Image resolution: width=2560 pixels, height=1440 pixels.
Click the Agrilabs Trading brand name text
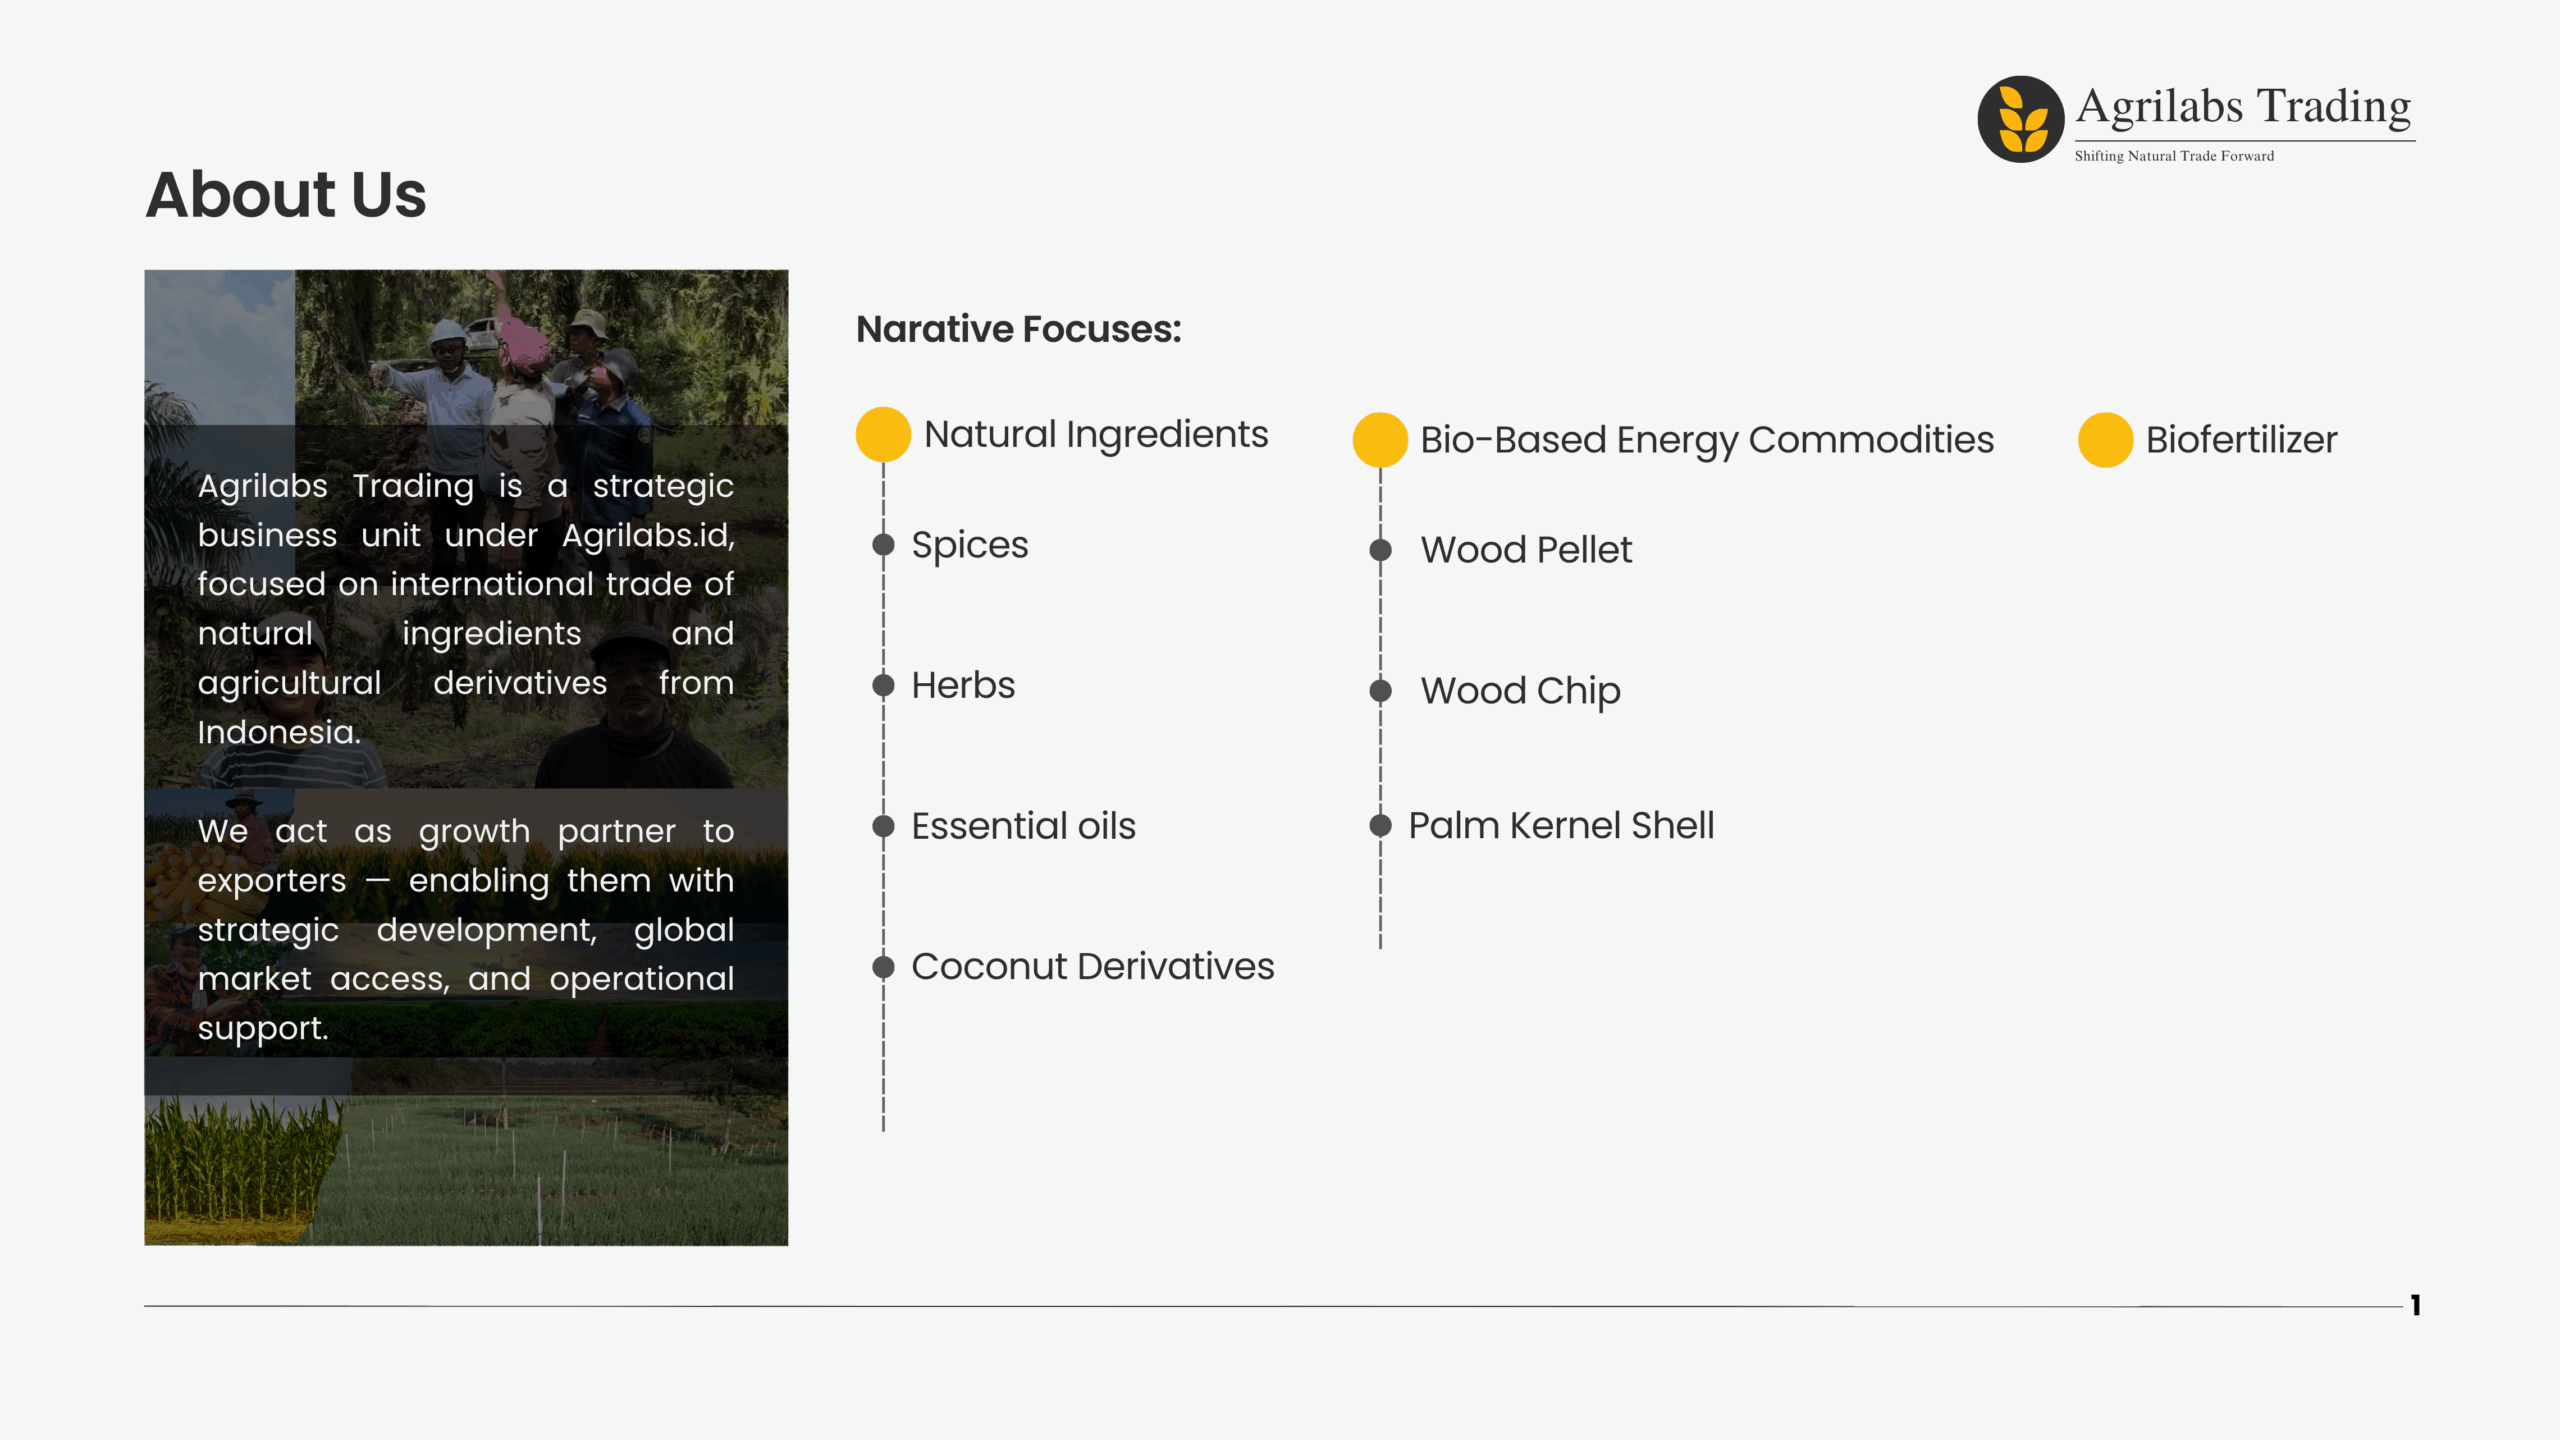point(2244,107)
